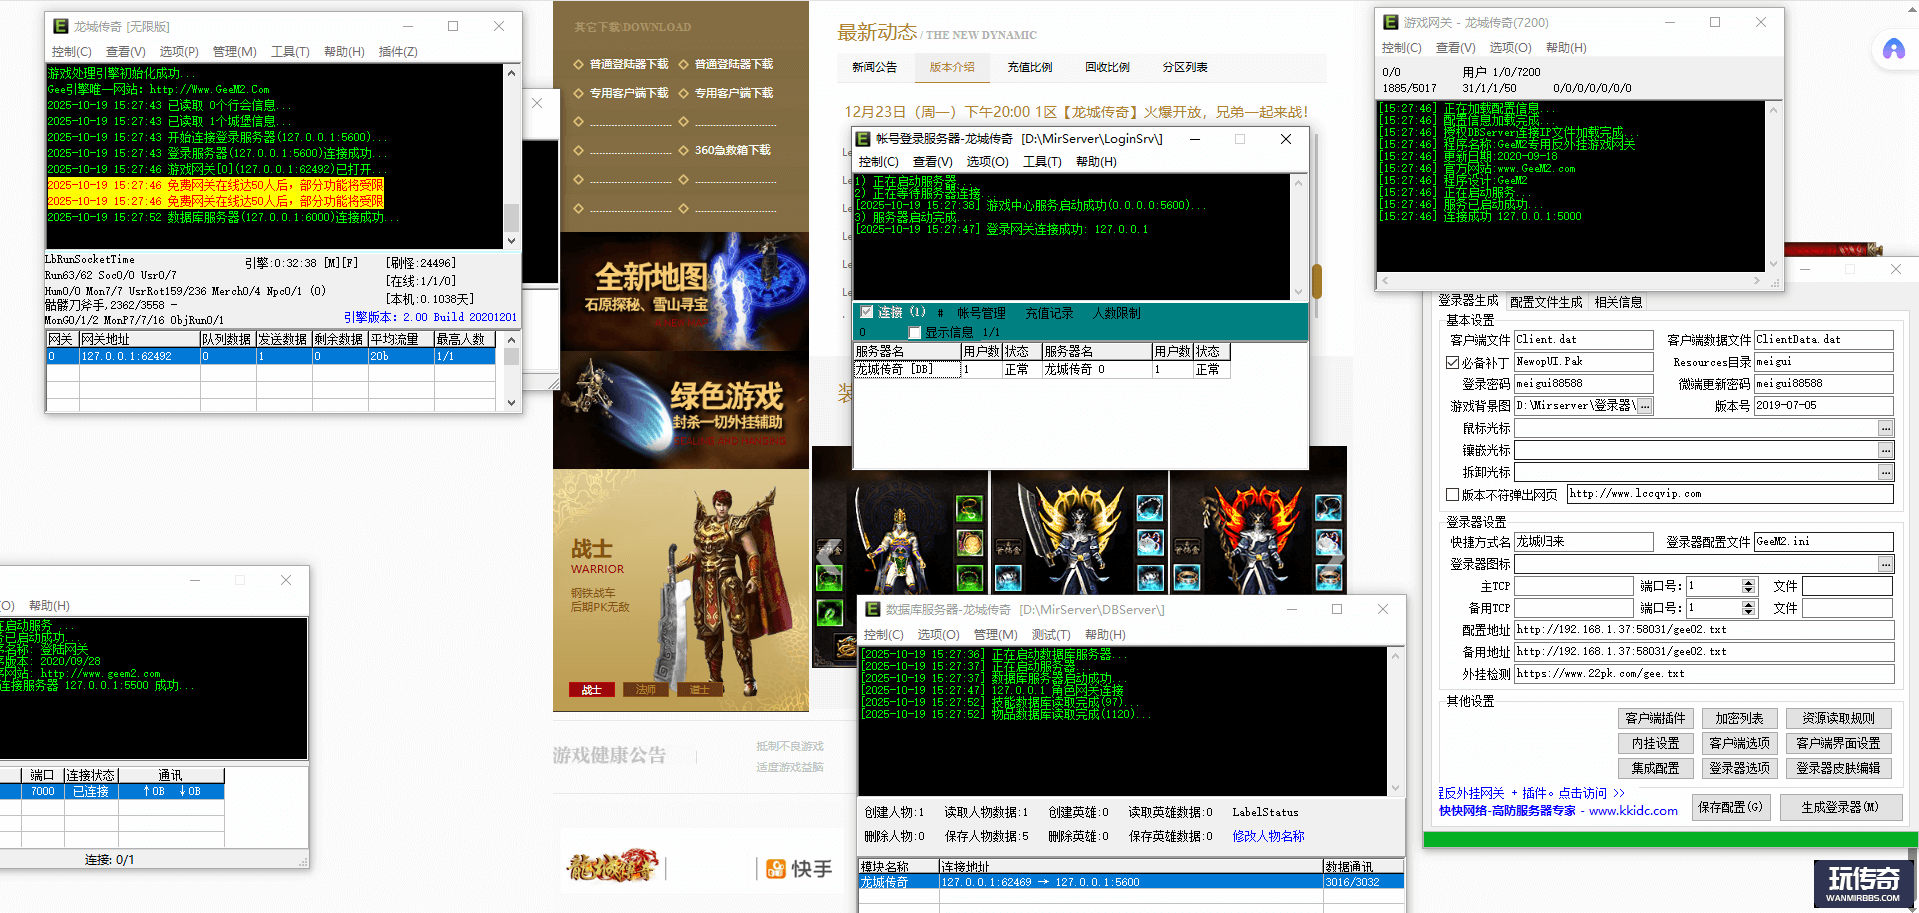Click the 外挂检测 URL field
The height and width of the screenshot is (913, 1919).
(x=1704, y=674)
